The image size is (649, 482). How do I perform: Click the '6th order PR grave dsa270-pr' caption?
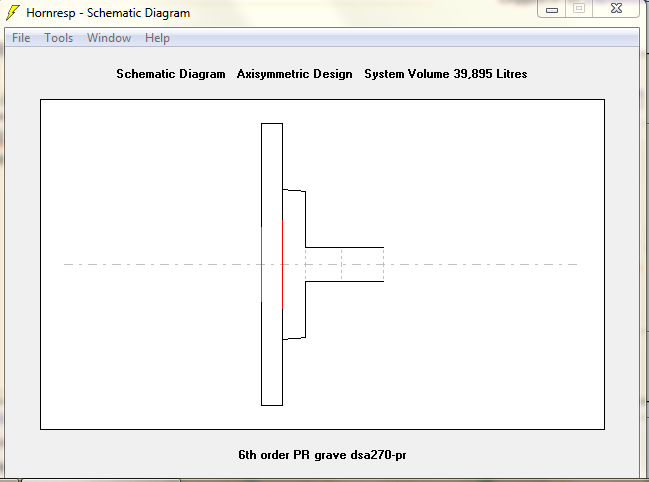[x=322, y=455]
